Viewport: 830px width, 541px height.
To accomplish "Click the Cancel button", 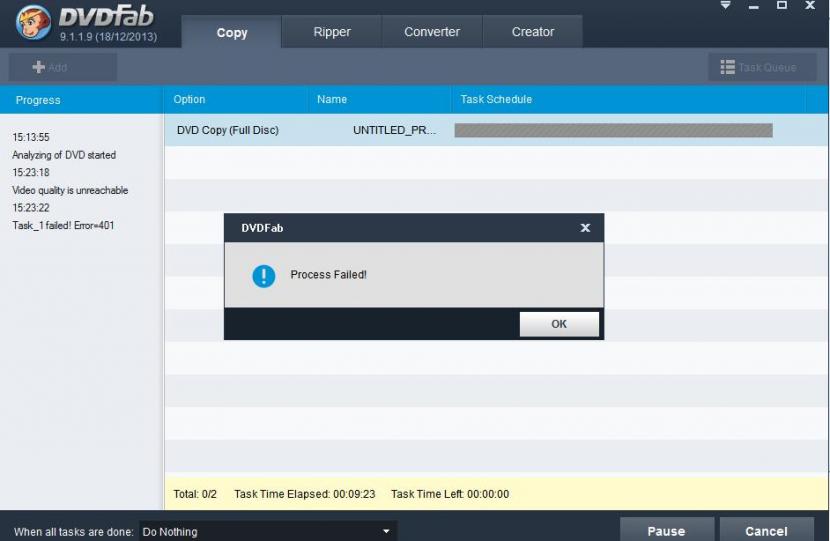I will click(x=766, y=530).
